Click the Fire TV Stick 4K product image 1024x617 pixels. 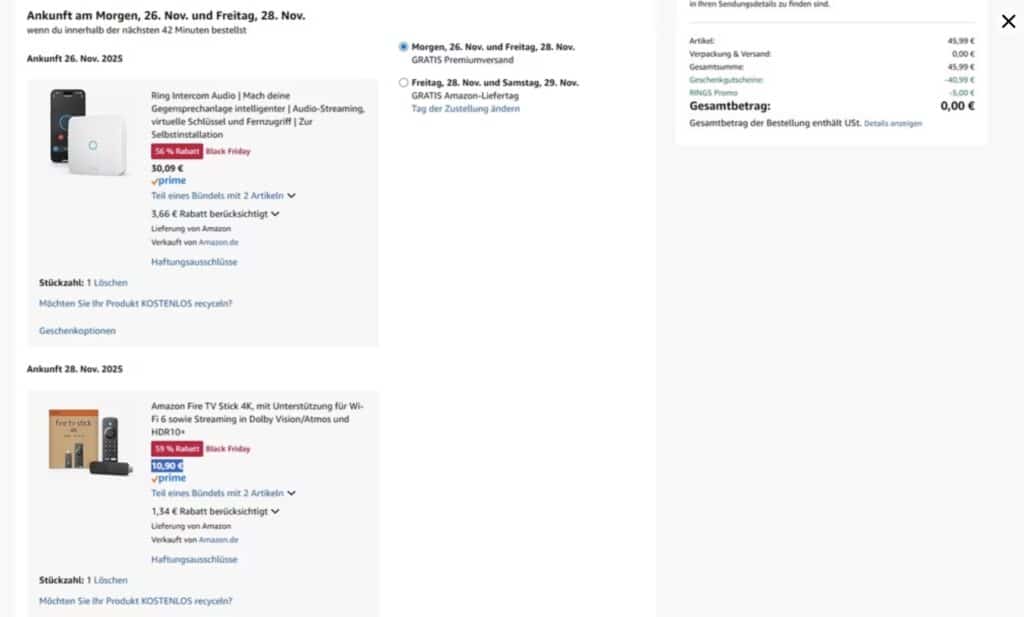point(89,440)
